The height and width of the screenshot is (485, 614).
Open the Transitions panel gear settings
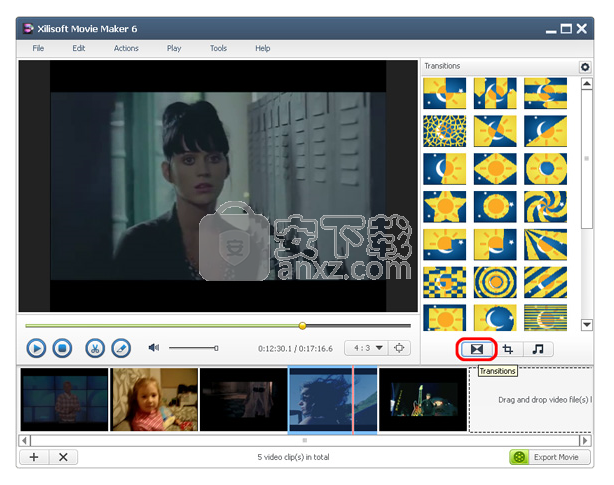[x=585, y=67]
